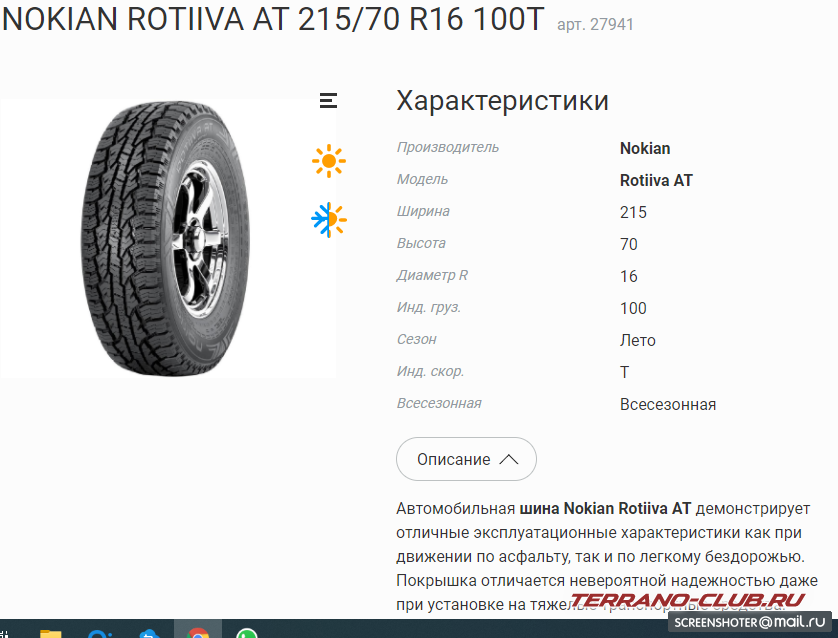Click the Характеристики section heading
This screenshot has width=838, height=638.
502,100
